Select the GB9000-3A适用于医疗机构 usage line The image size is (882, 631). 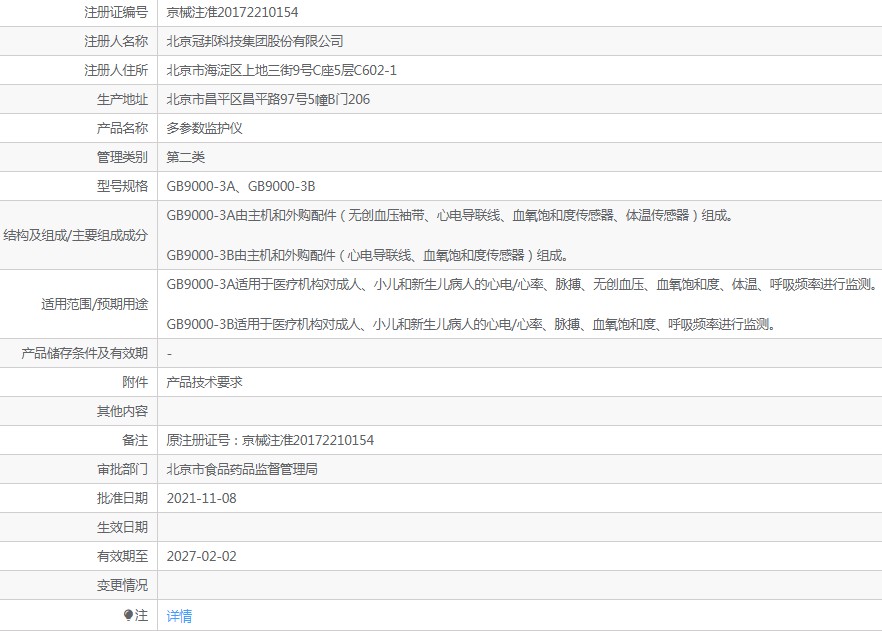(x=522, y=285)
